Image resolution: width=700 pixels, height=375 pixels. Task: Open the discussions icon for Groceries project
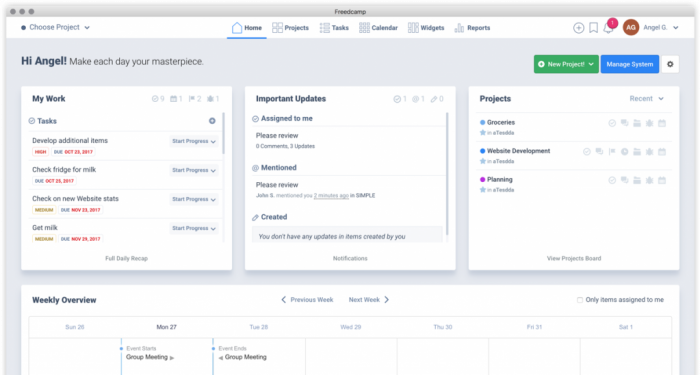625,123
